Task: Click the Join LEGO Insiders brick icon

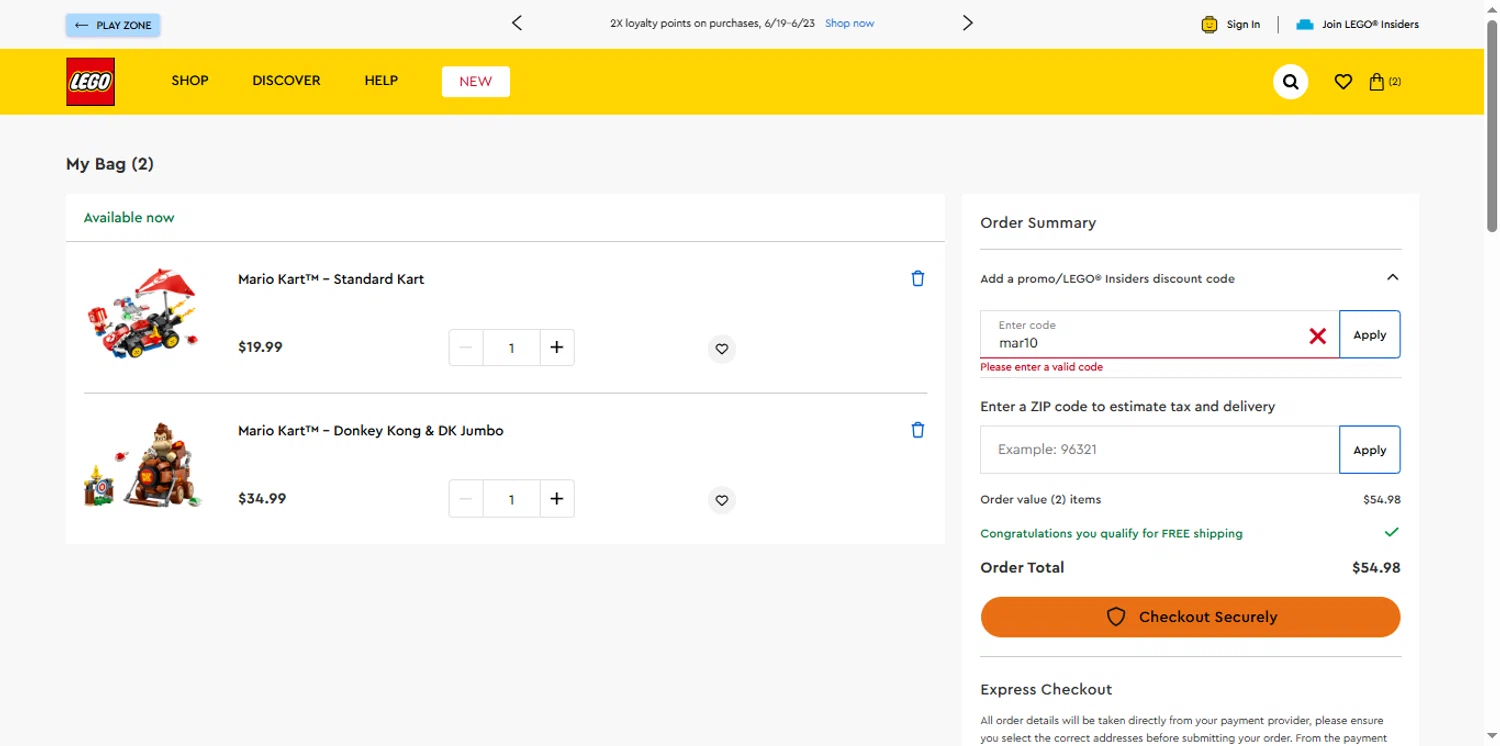Action: point(1304,24)
